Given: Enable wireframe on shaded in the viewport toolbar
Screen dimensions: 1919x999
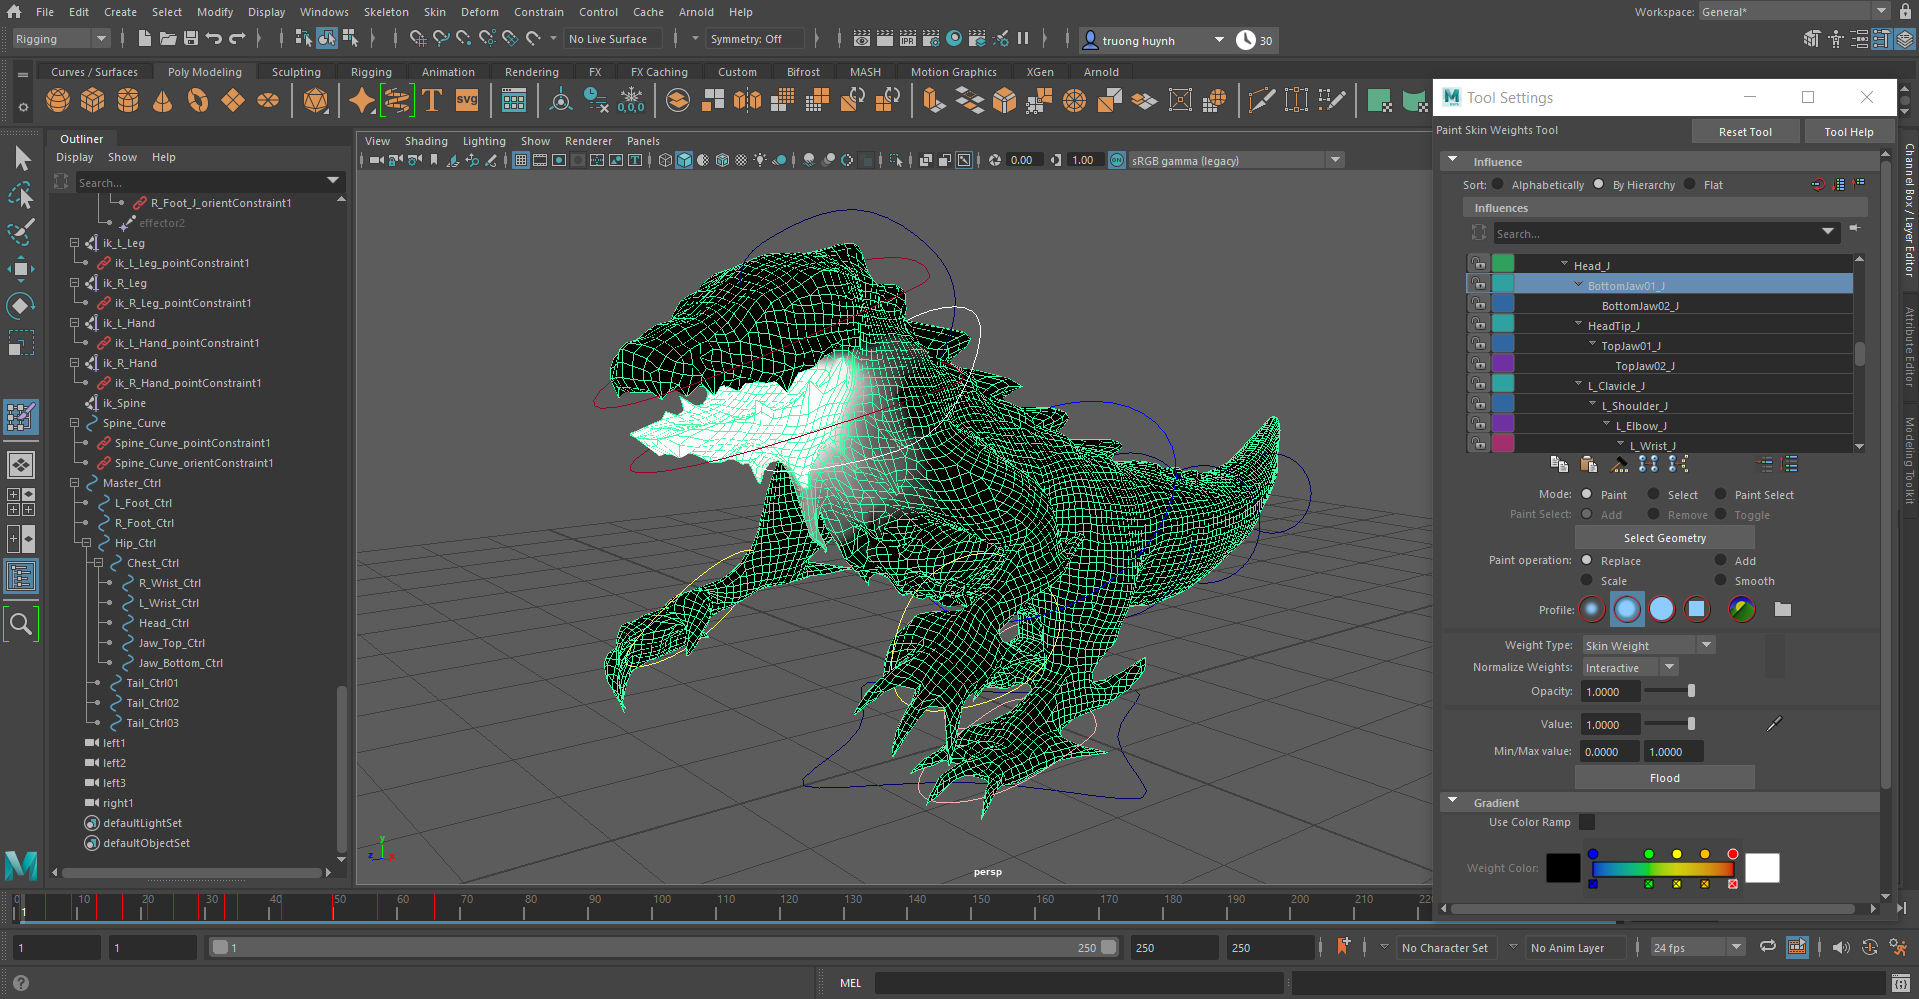Looking at the screenshot, I should coord(723,160).
